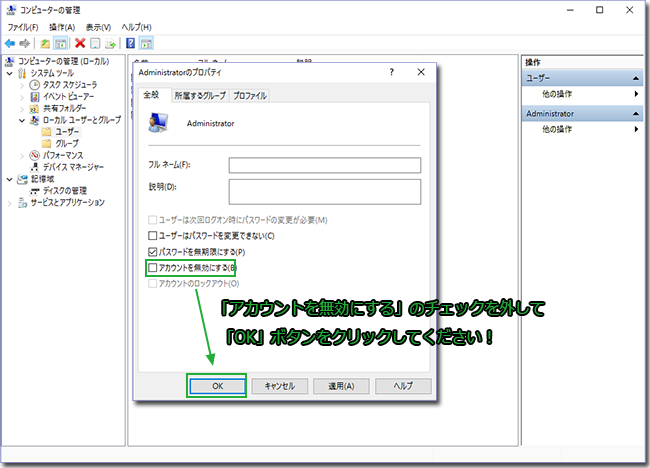Open 他の操作 submenu under Administrator
This screenshot has height=468, width=650.
point(582,129)
